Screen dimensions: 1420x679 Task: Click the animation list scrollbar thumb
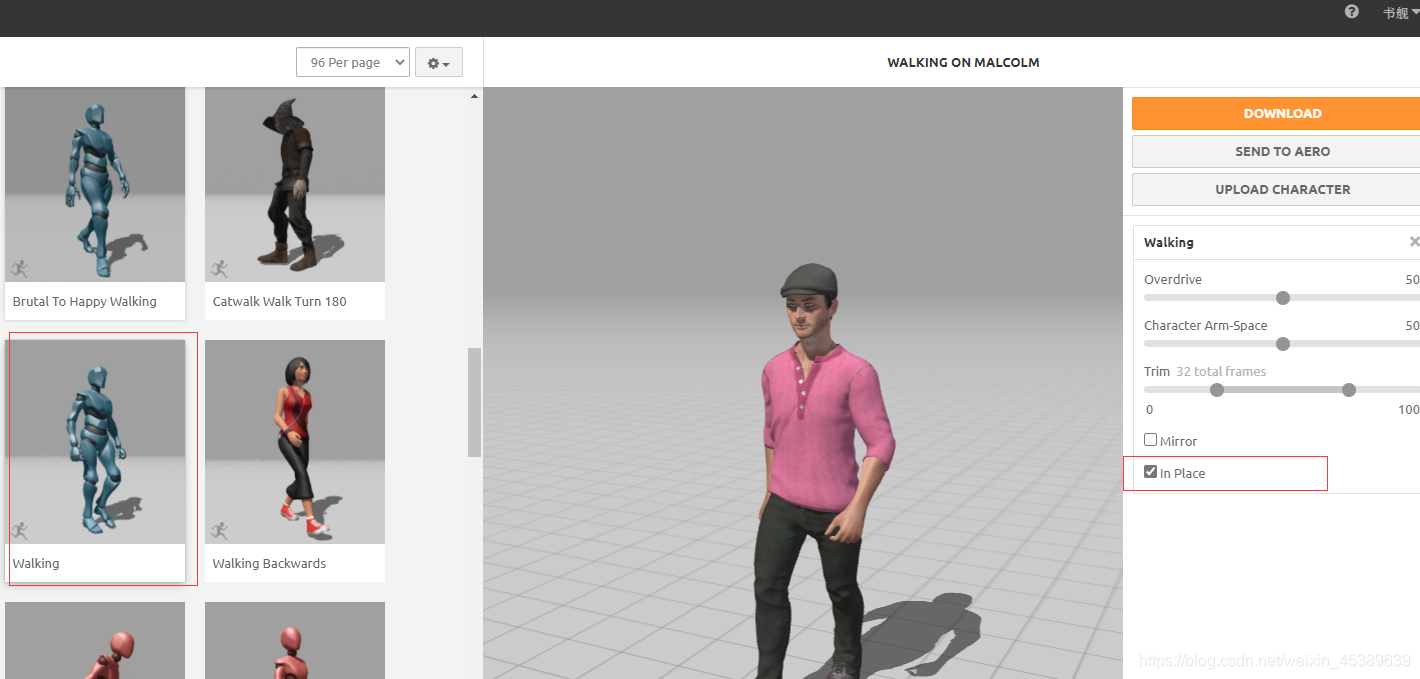pyautogui.click(x=474, y=402)
